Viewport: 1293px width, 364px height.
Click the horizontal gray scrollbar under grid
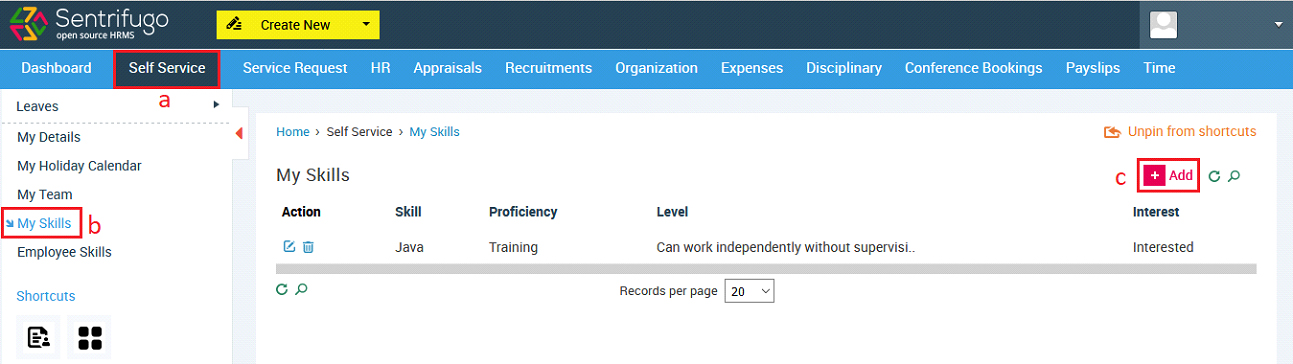point(766,268)
